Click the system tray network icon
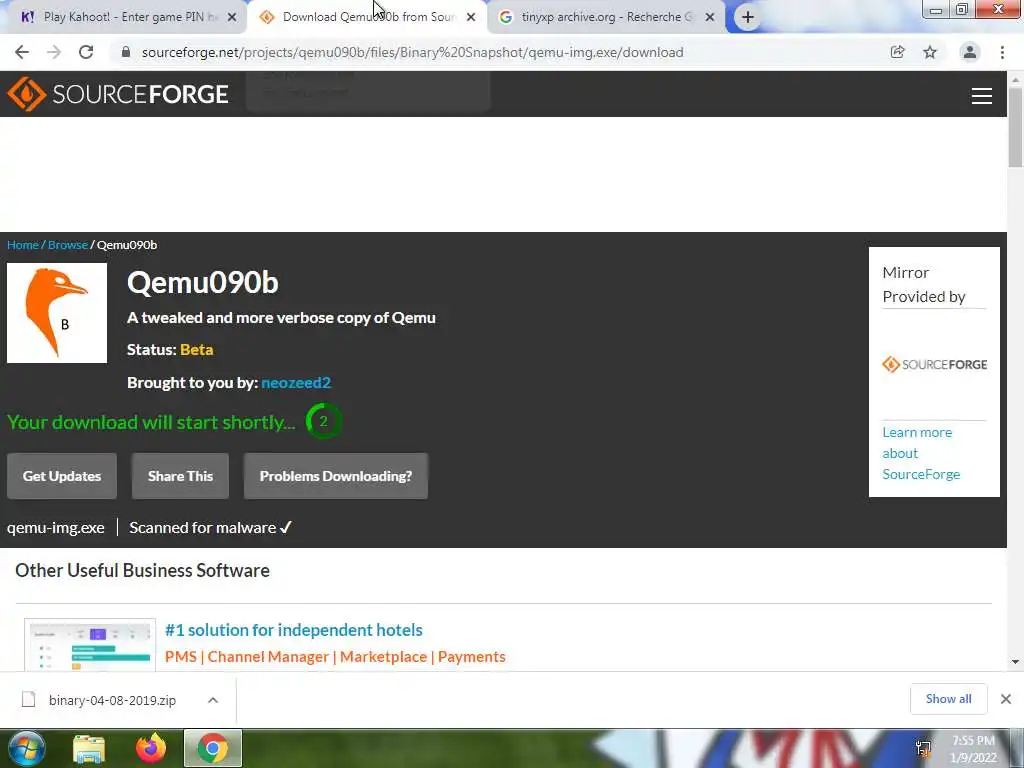 point(923,749)
